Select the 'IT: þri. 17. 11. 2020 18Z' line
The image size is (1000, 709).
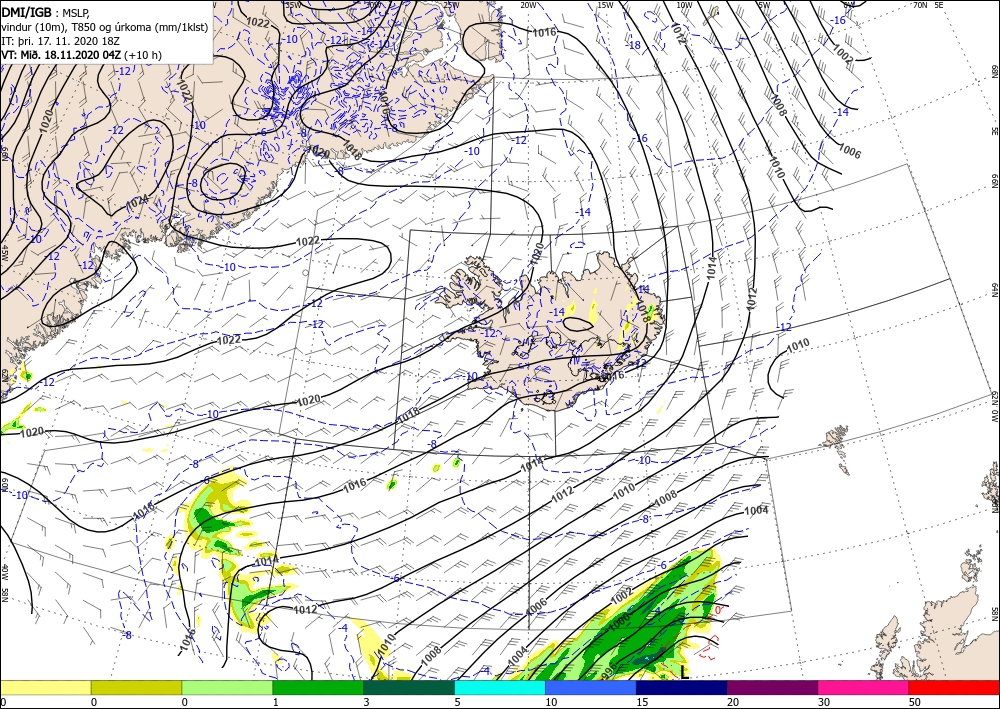[x=60, y=40]
